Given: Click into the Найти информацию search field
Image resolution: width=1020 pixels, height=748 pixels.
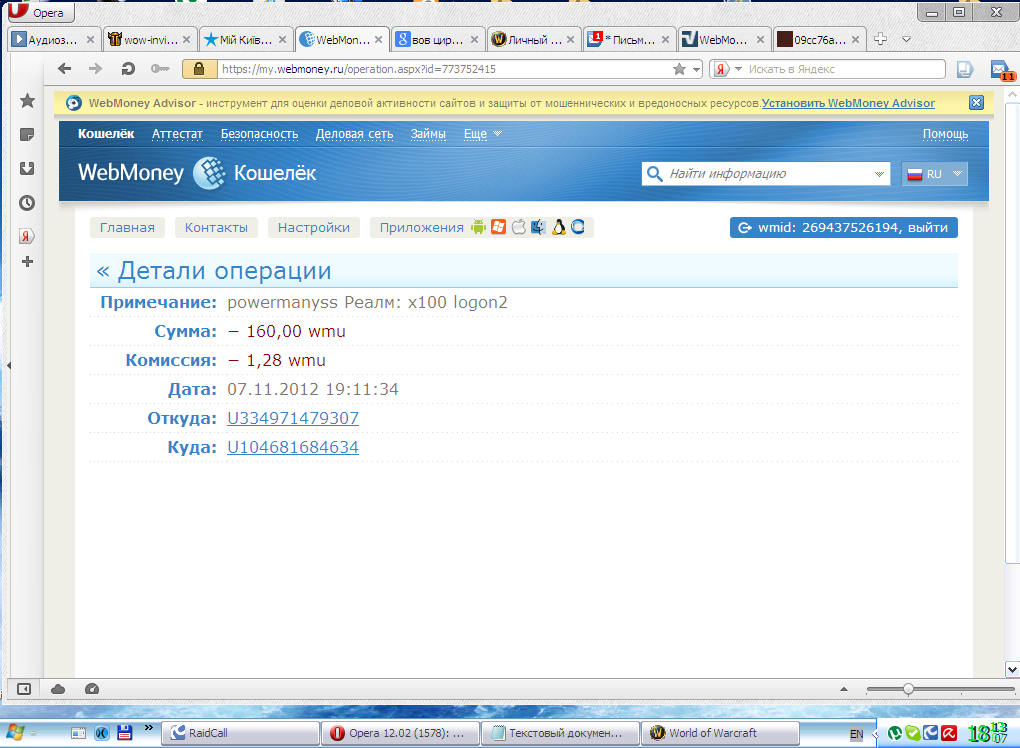Looking at the screenshot, I should (x=768, y=174).
